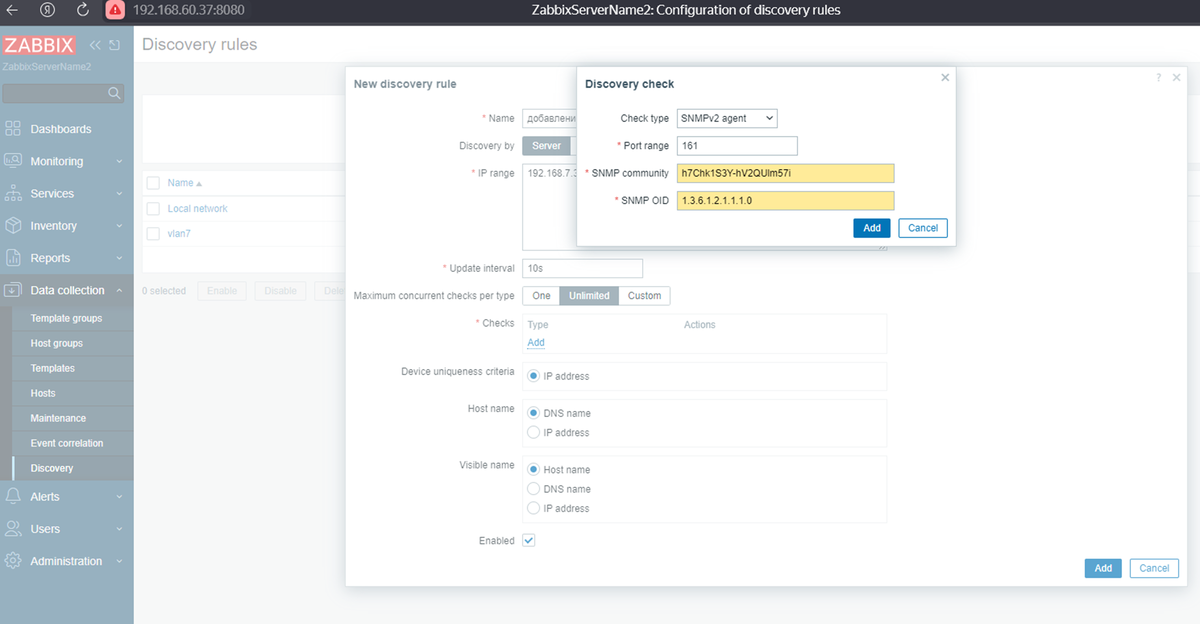Open the vlan7 discovery rule
1200x624 pixels.
(x=179, y=233)
